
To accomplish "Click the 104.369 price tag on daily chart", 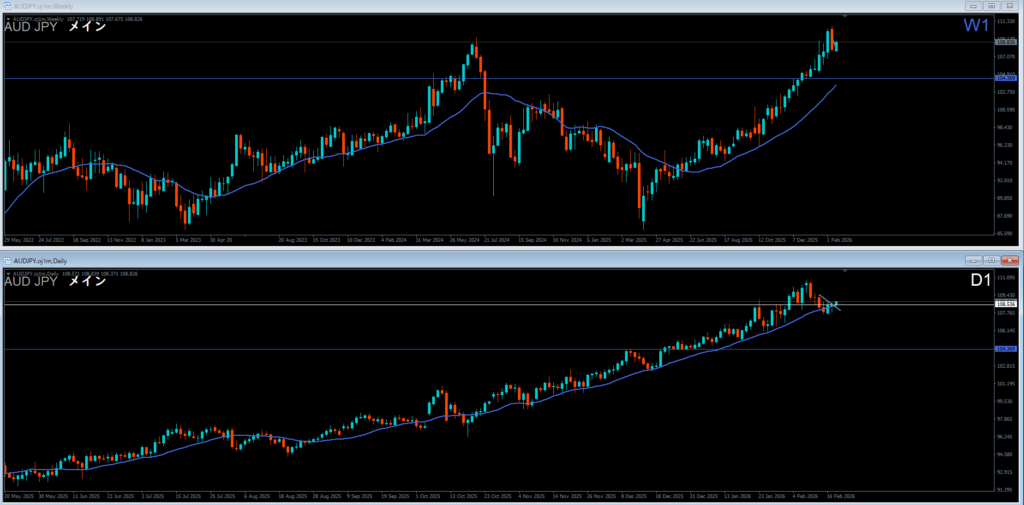I will (x=1006, y=349).
